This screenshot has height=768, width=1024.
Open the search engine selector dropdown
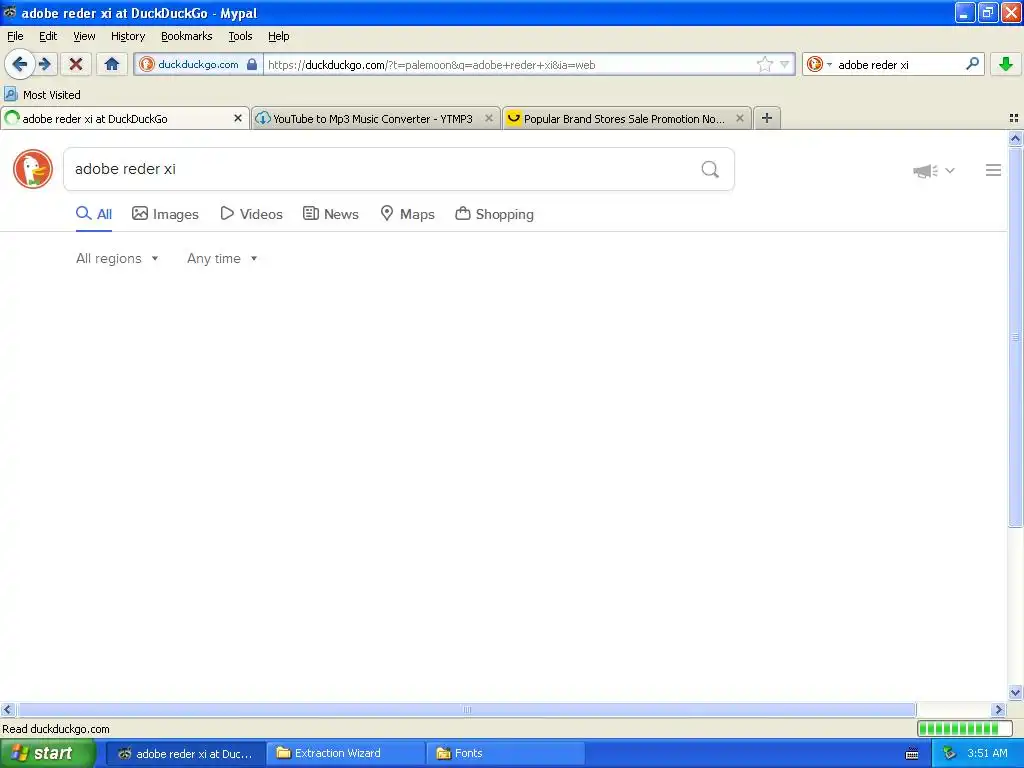click(820, 64)
